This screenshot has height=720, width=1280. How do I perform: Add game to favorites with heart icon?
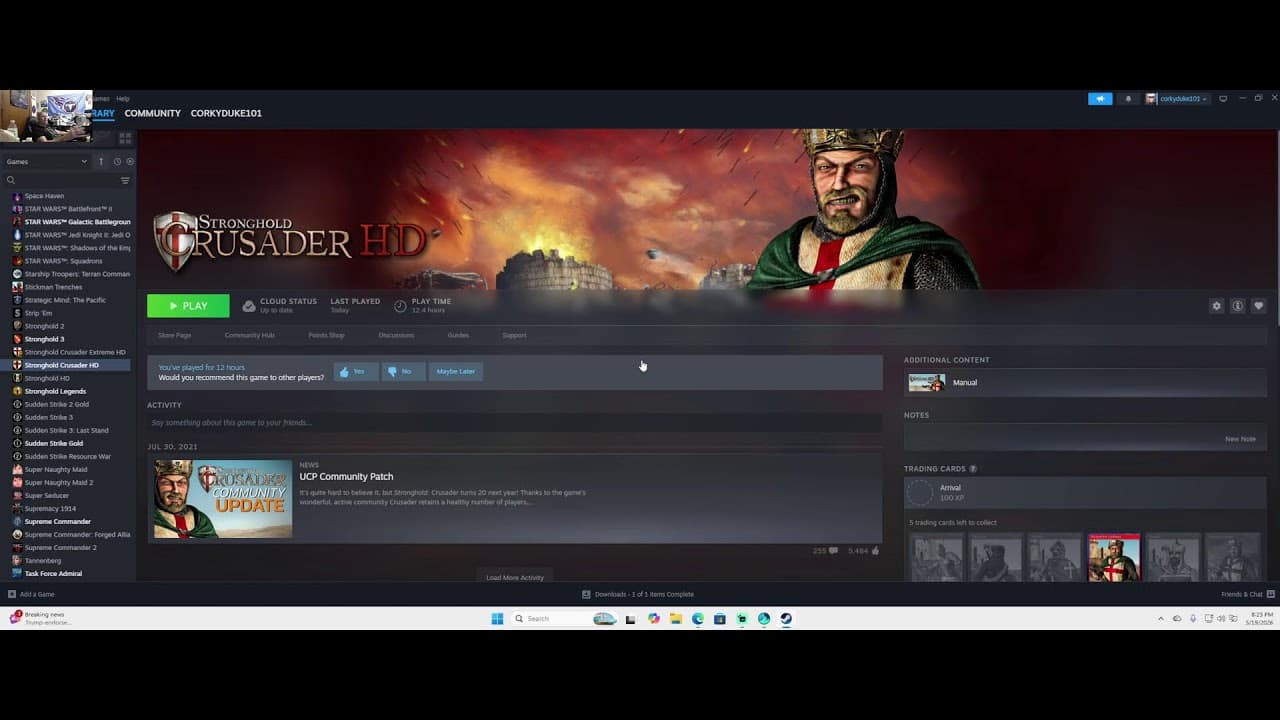click(x=1258, y=306)
